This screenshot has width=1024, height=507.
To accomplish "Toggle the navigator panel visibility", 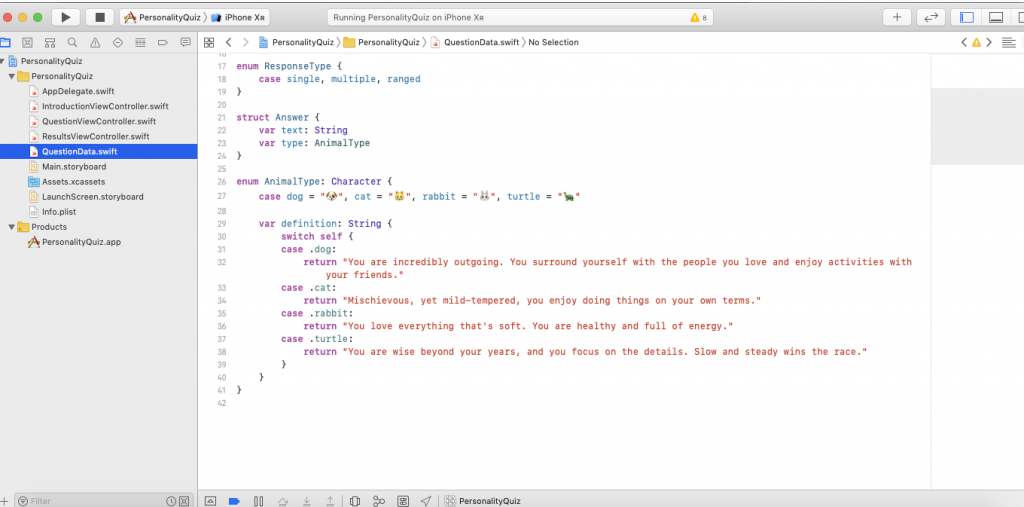I will 967,18.
